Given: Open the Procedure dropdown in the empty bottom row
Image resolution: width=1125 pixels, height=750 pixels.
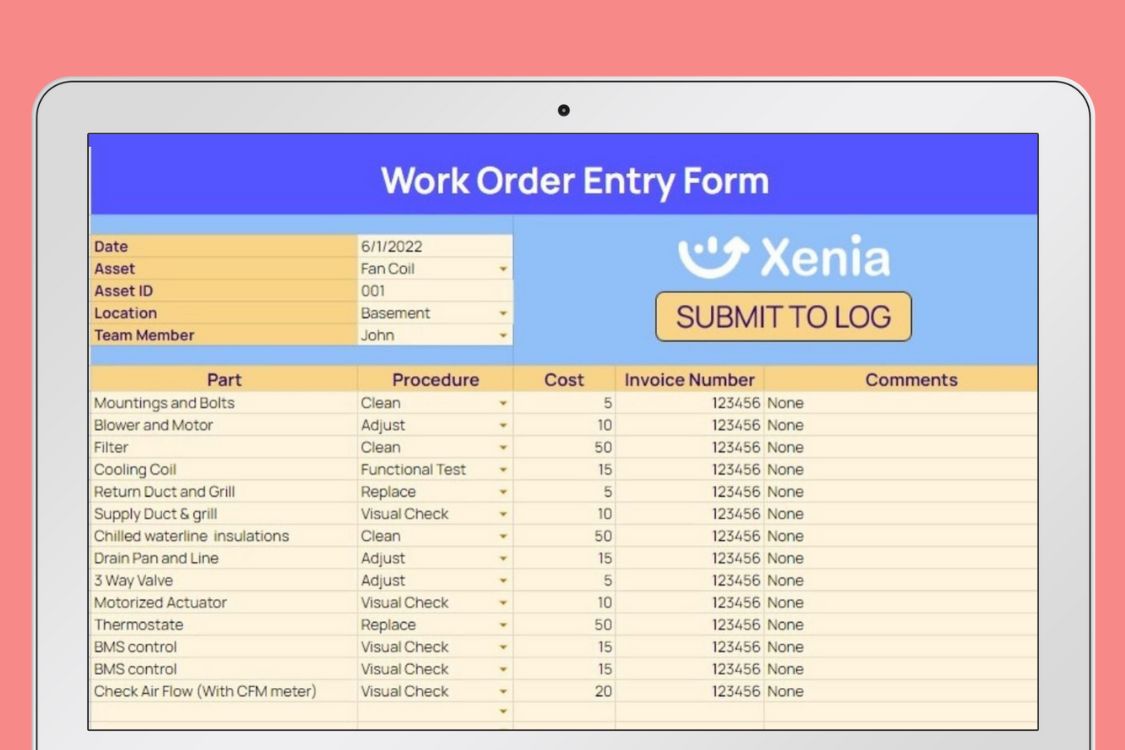Looking at the screenshot, I should (502, 711).
